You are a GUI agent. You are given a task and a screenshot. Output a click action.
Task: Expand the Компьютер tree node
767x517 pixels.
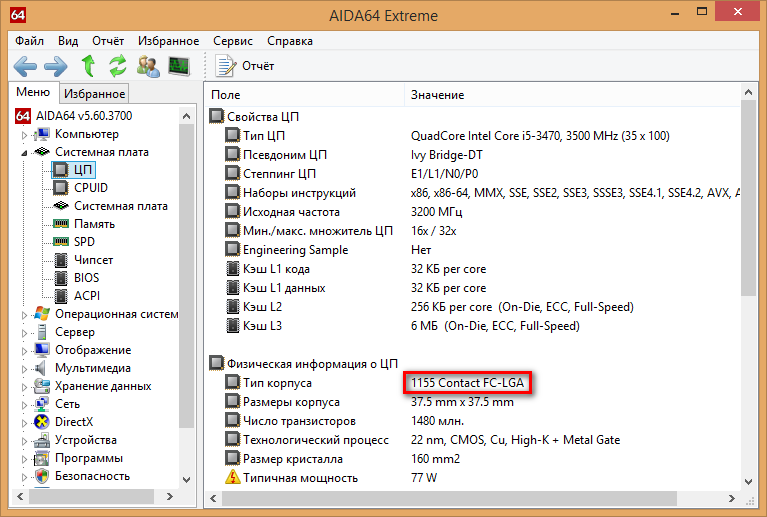(24, 135)
